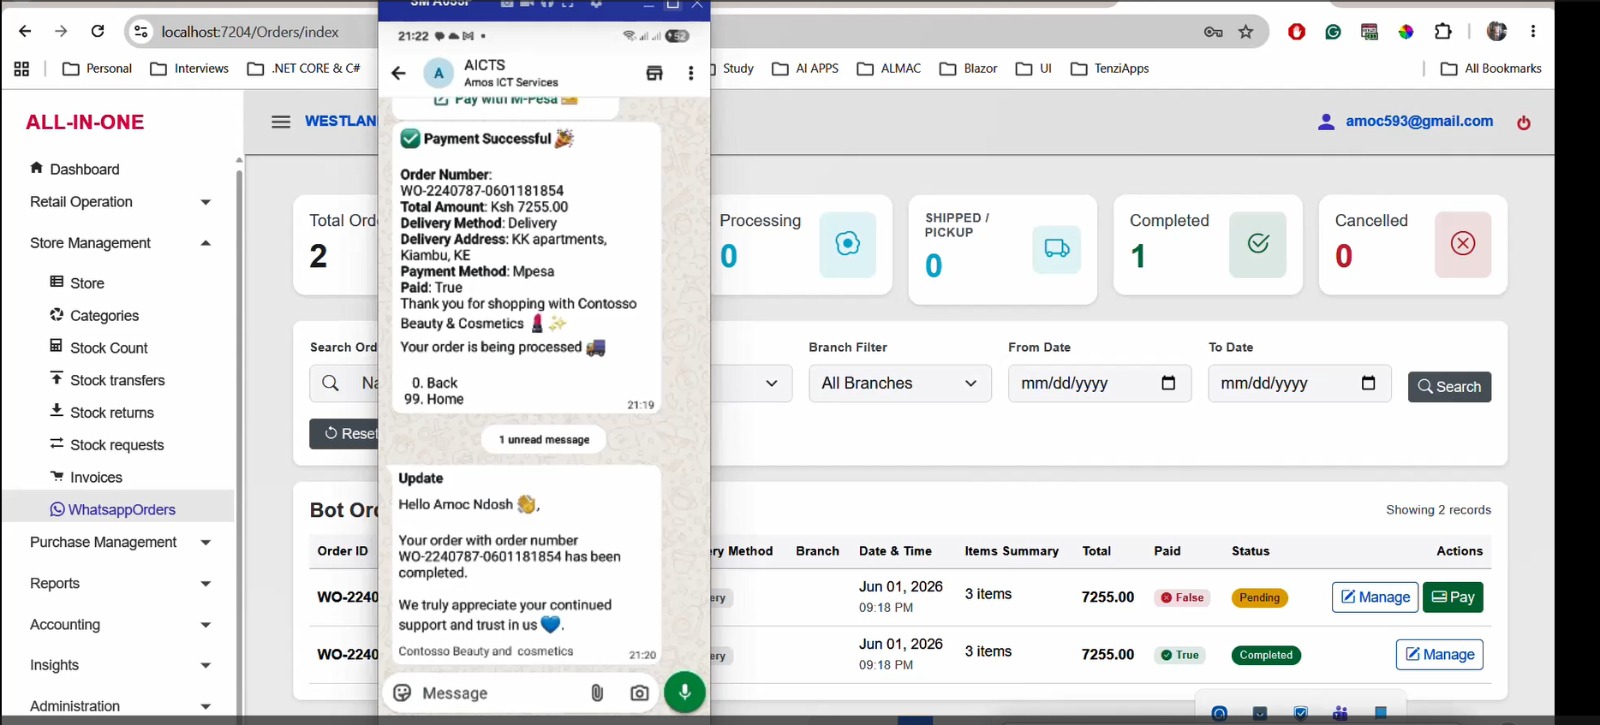The width and height of the screenshot is (1600, 725).
Task: Open Dashboard in sidebar
Action: coord(75,169)
